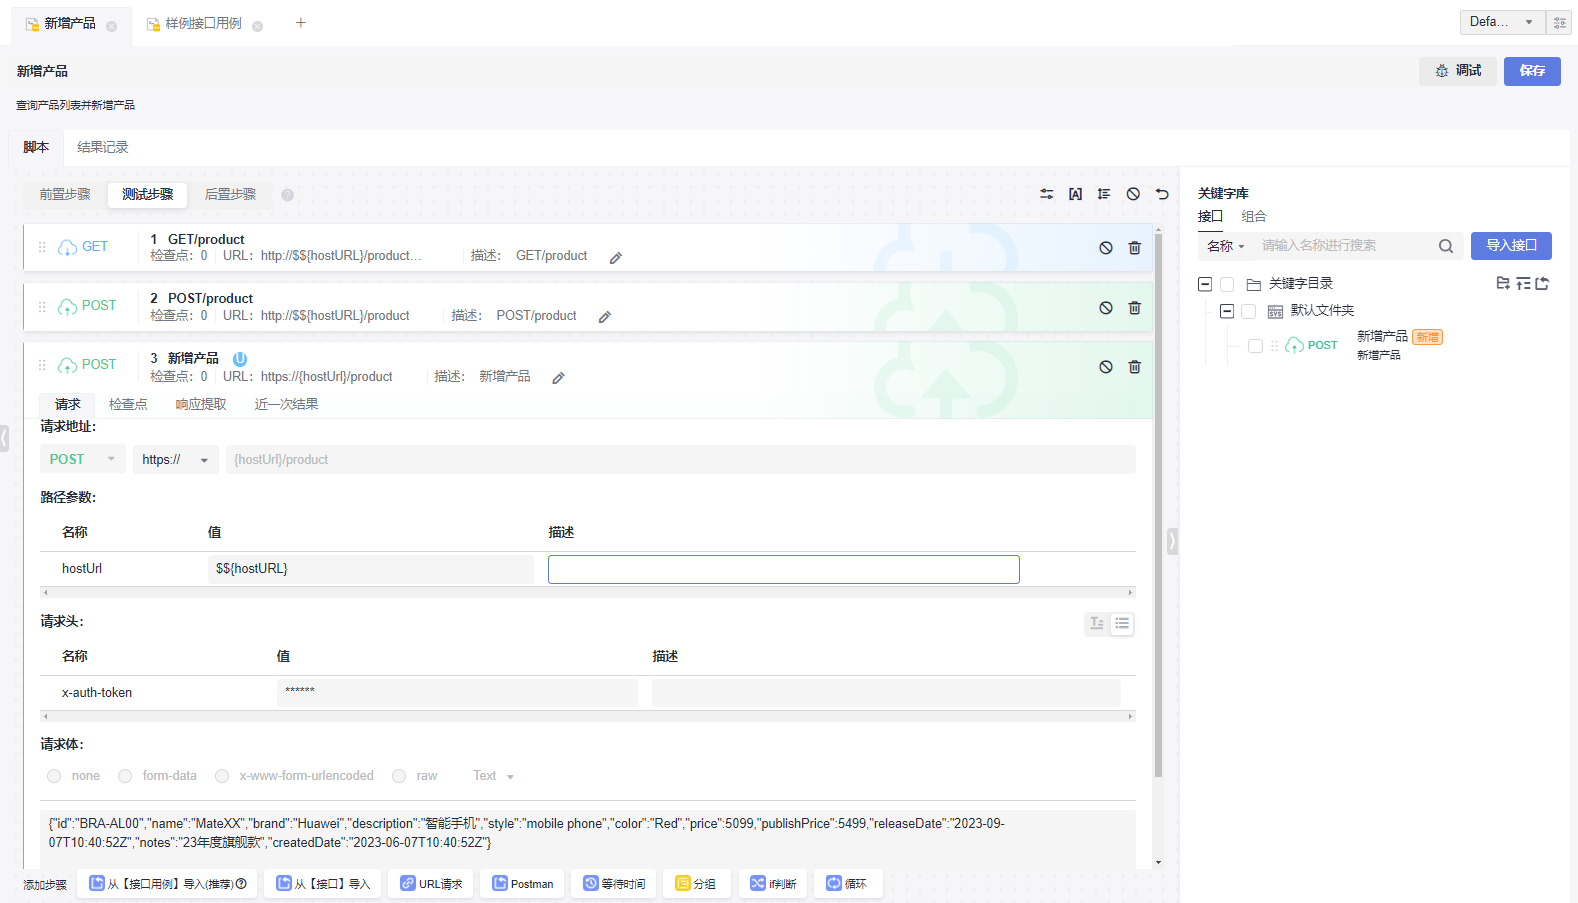The height and width of the screenshot is (903, 1578).
Task: Switch request headers to list view icon
Action: tap(1122, 624)
